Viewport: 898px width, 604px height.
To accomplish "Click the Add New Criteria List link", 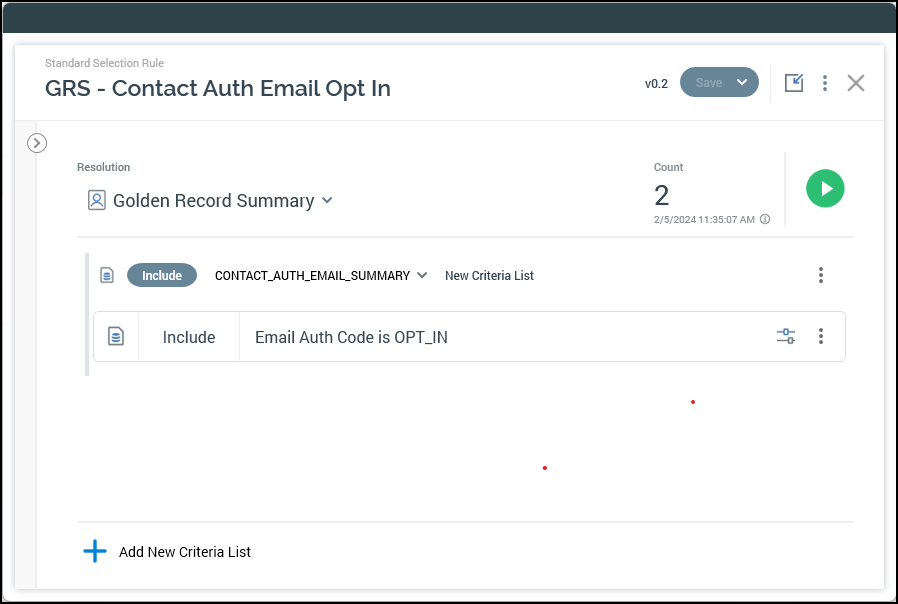I will point(185,552).
